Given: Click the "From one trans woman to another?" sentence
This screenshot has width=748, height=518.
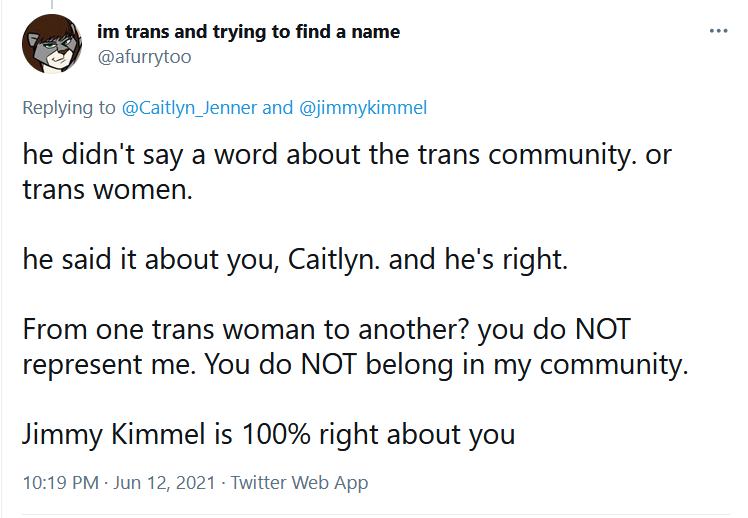Looking at the screenshot, I should (x=247, y=330).
